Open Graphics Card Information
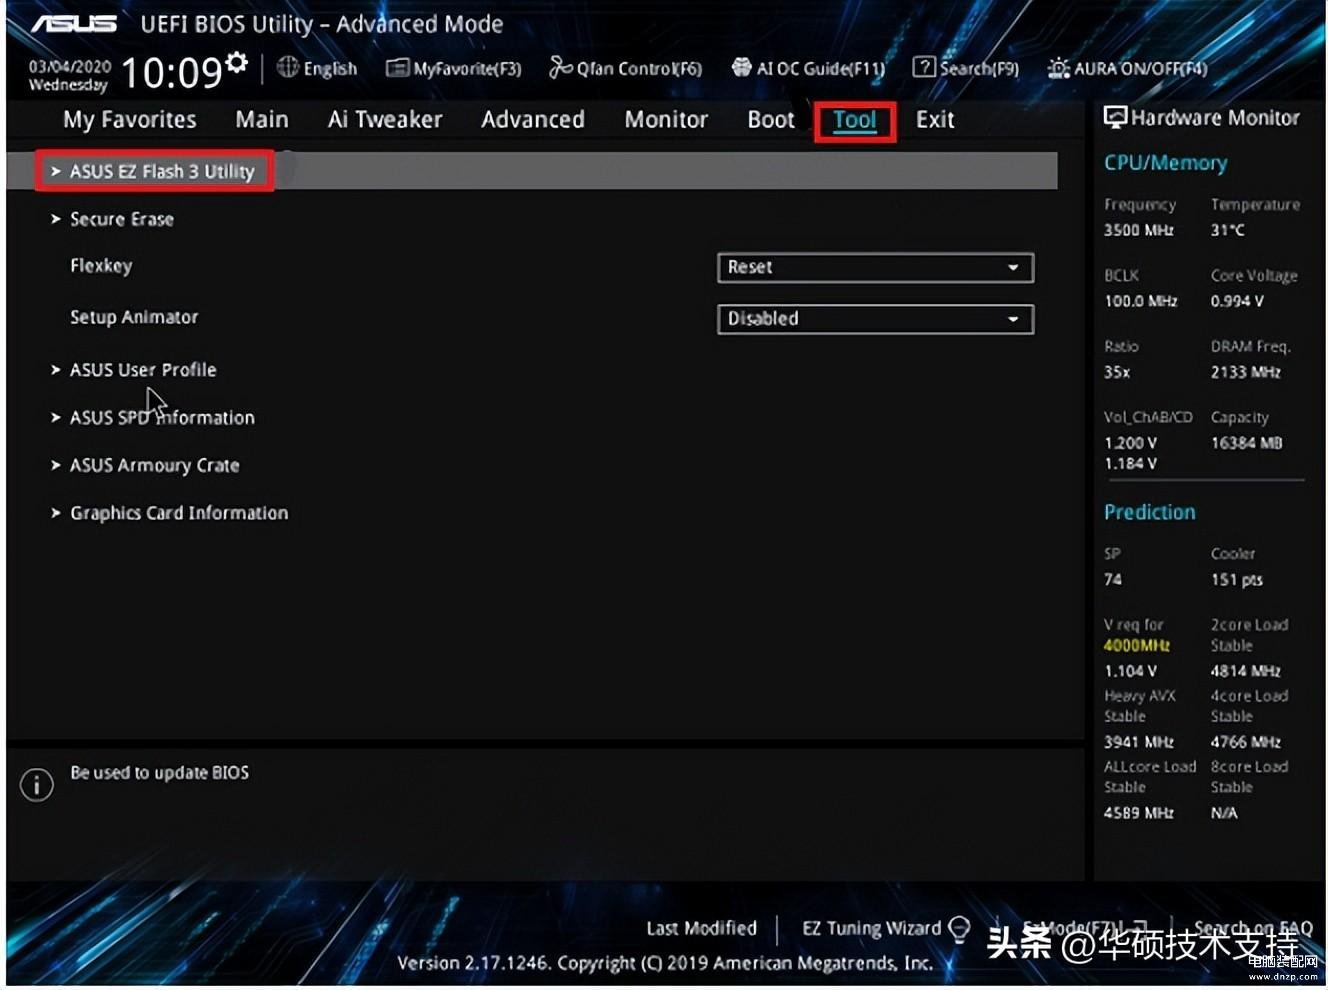Screen dimensions: 1328x990 tap(178, 513)
